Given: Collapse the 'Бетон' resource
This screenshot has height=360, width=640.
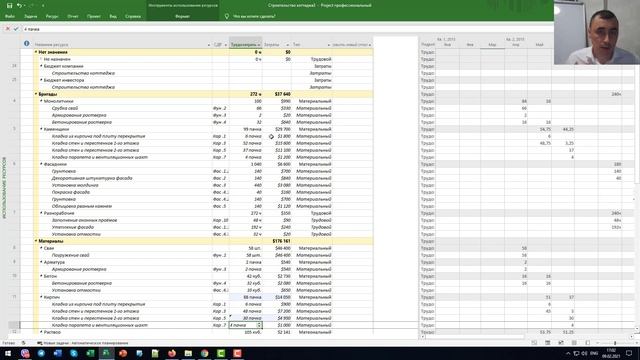Looking at the screenshot, I should 41,276.
